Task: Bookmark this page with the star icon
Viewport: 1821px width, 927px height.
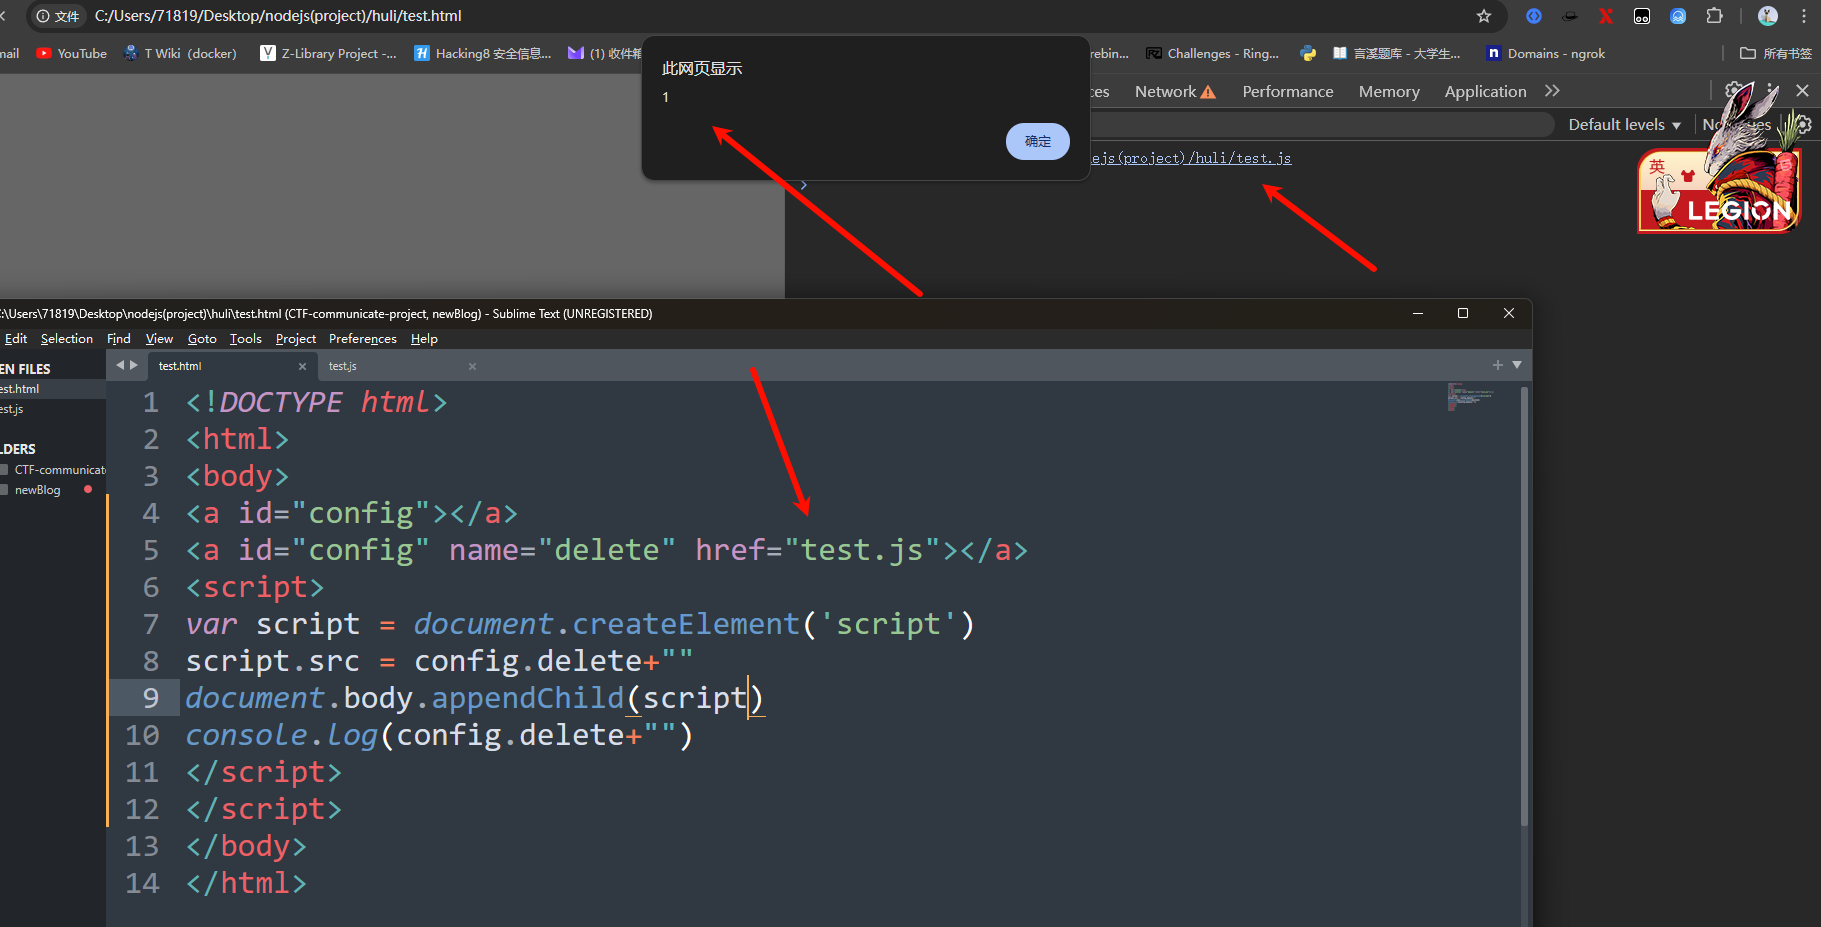Action: tap(1484, 16)
